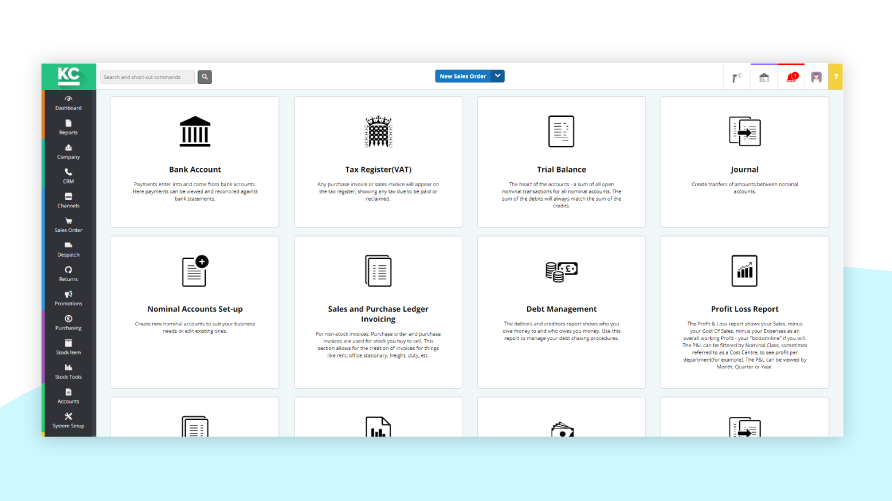Select Sales Order in the sidebar
The image size is (892, 501).
(x=68, y=225)
